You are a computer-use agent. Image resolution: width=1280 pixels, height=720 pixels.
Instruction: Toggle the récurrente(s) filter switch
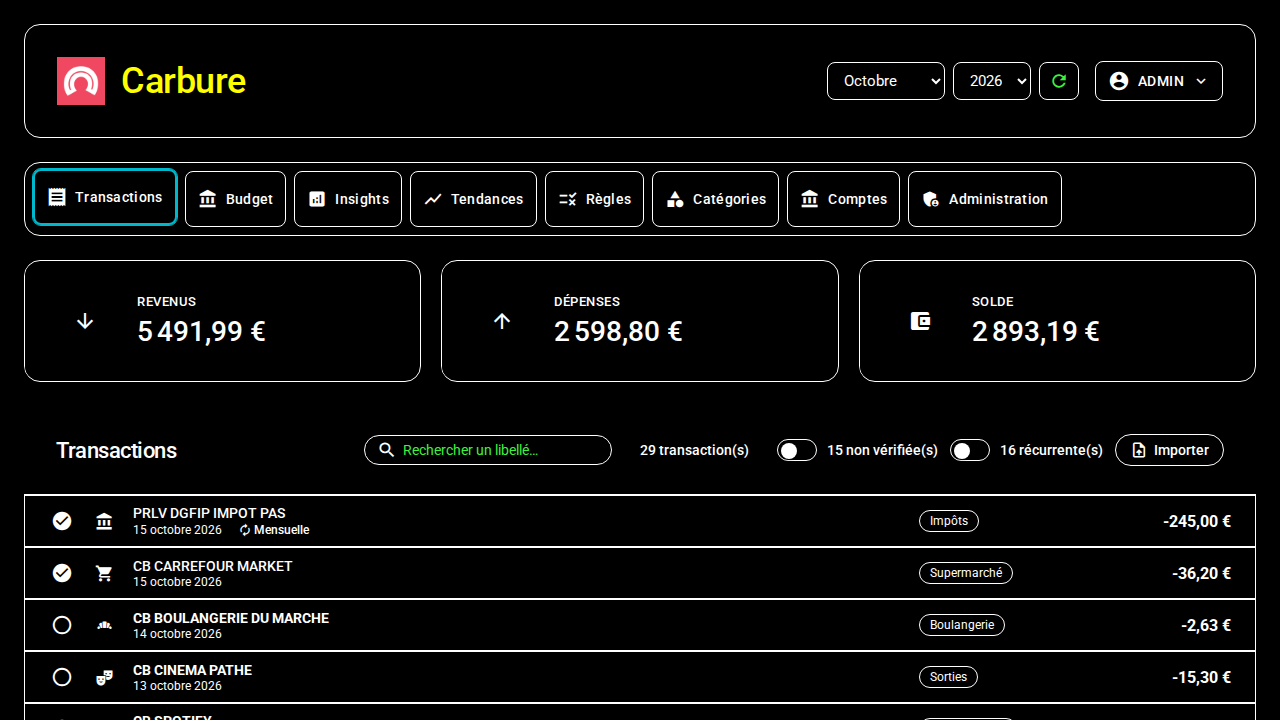970,450
